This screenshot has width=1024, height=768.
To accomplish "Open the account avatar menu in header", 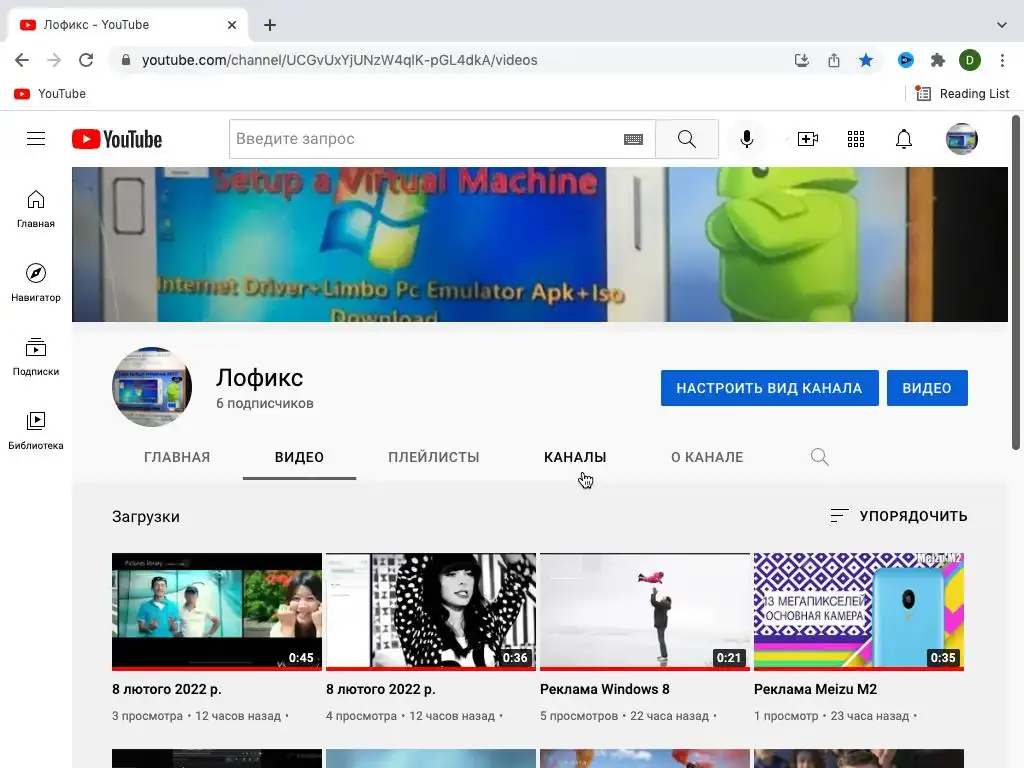I will coord(961,139).
